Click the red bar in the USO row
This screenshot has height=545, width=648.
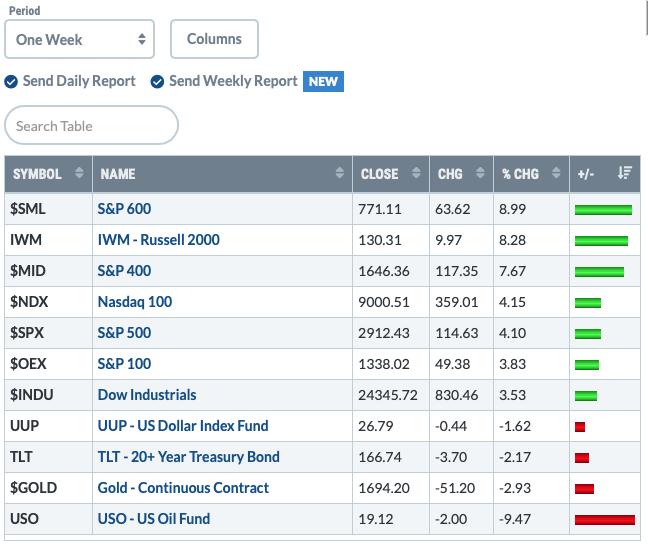point(605,520)
